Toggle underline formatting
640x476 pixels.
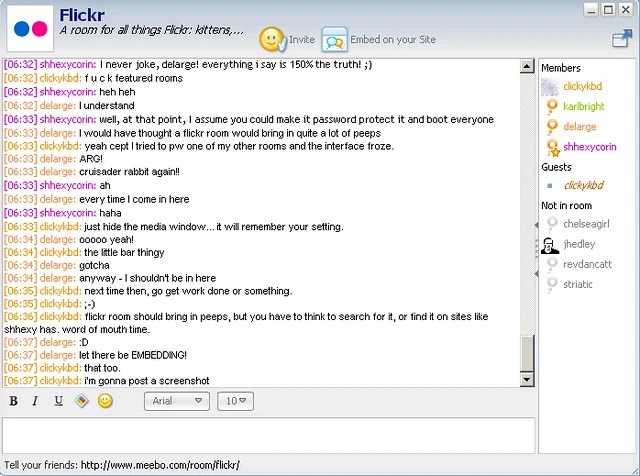tap(58, 401)
